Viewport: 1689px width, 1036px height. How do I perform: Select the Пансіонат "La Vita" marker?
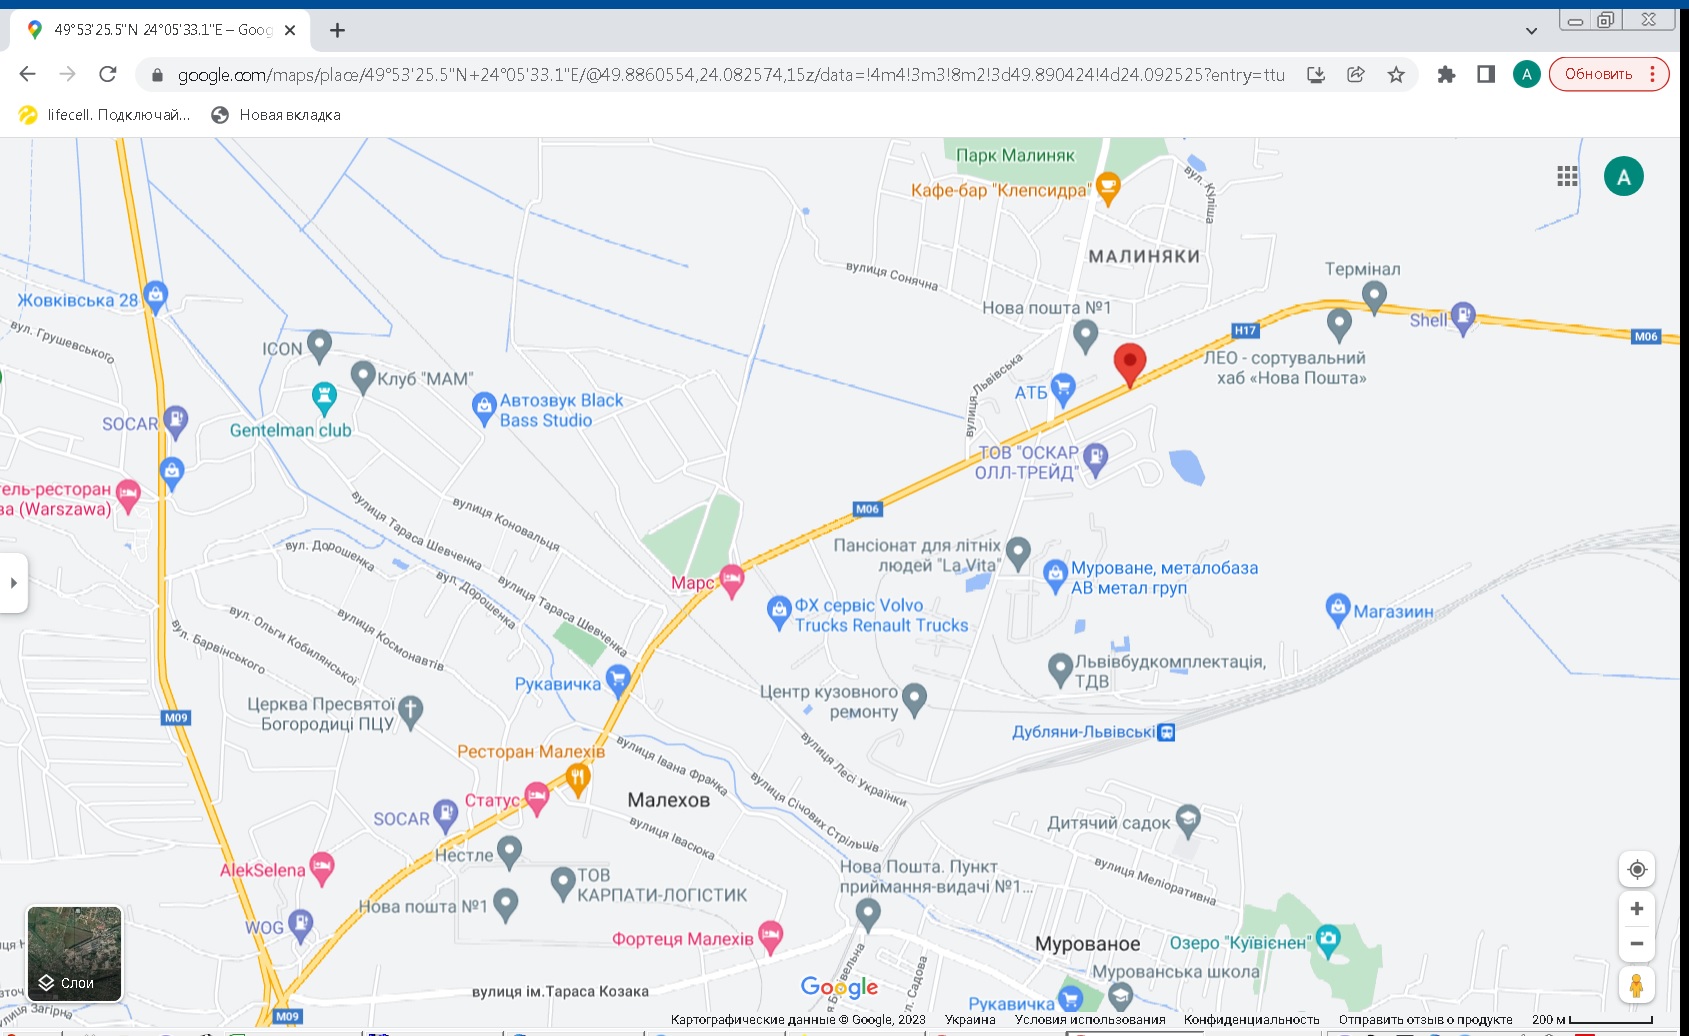pyautogui.click(x=1018, y=551)
